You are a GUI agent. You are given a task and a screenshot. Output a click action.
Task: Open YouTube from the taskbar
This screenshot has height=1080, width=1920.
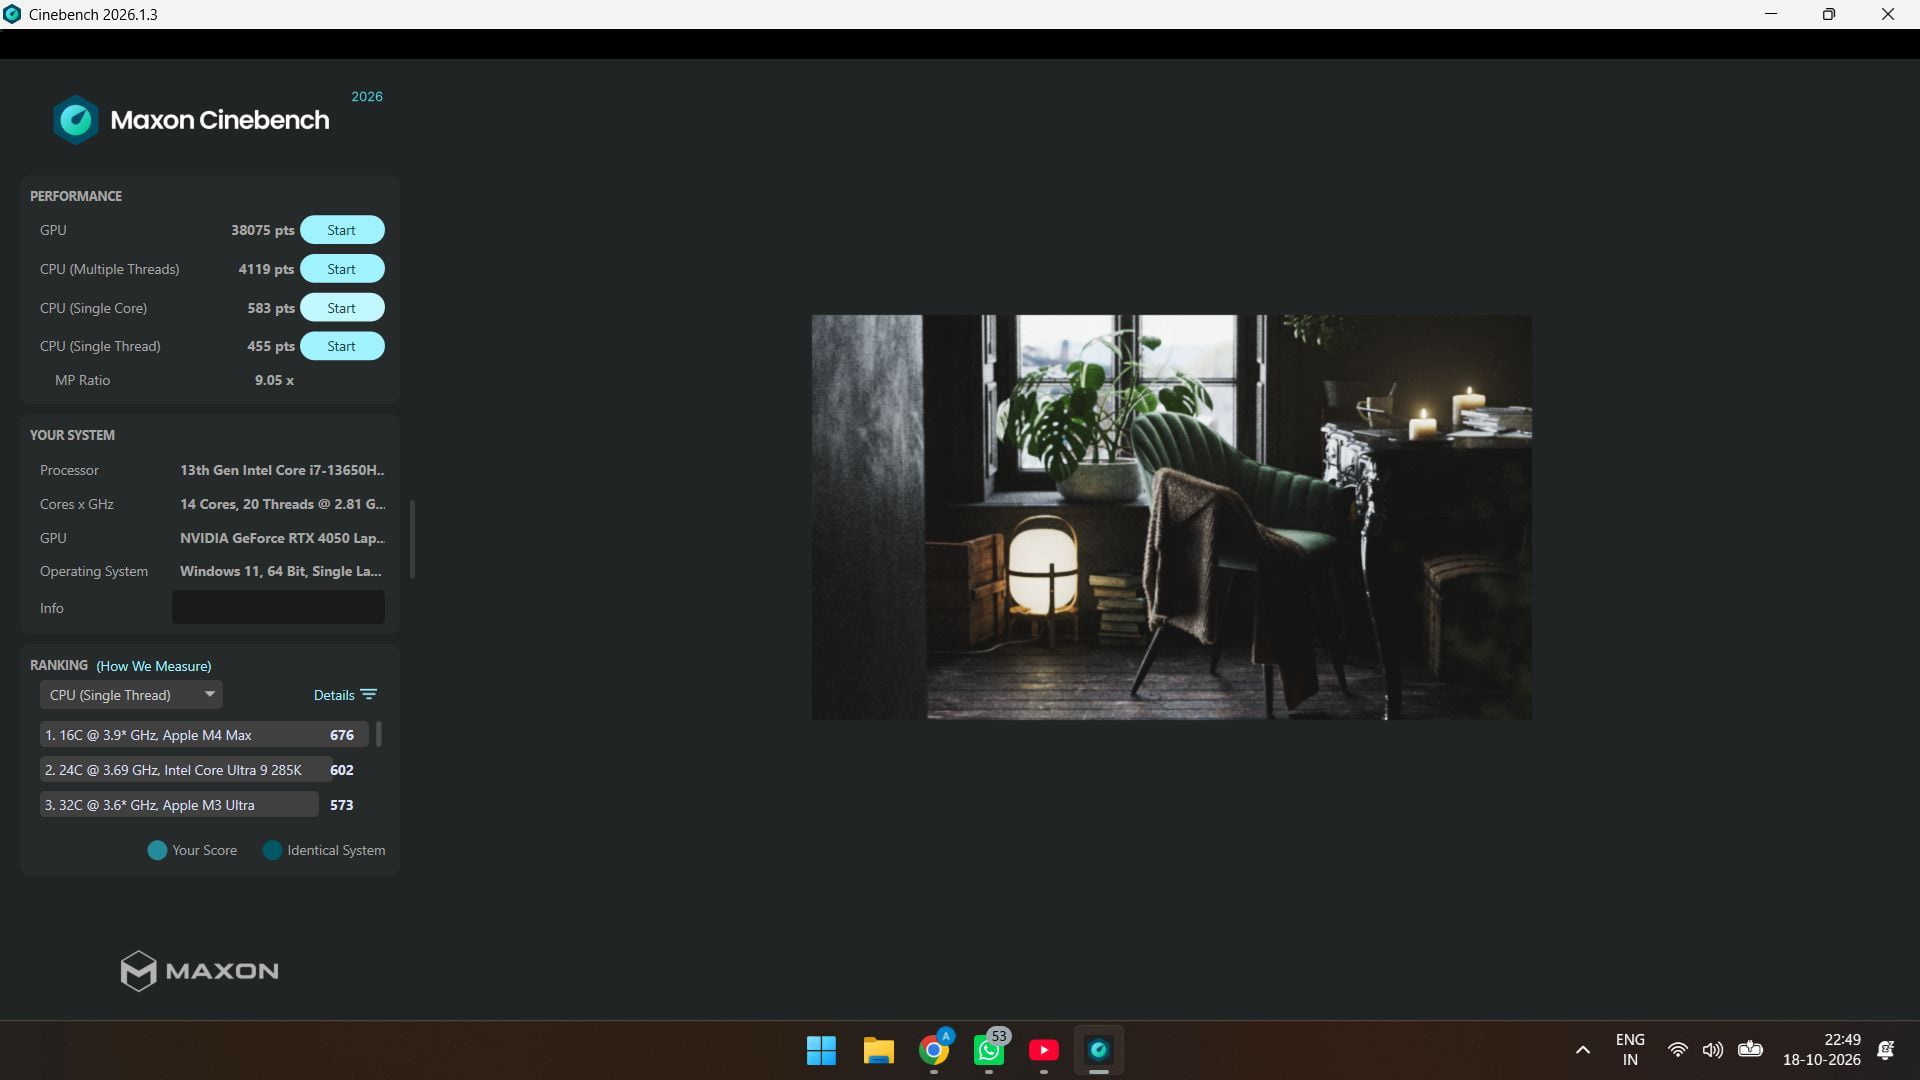[x=1043, y=1050]
